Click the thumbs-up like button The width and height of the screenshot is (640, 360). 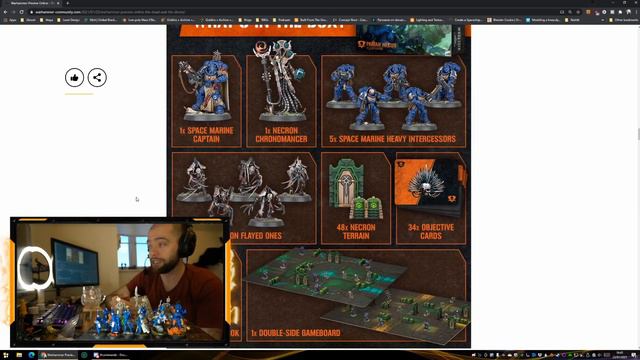pos(74,78)
